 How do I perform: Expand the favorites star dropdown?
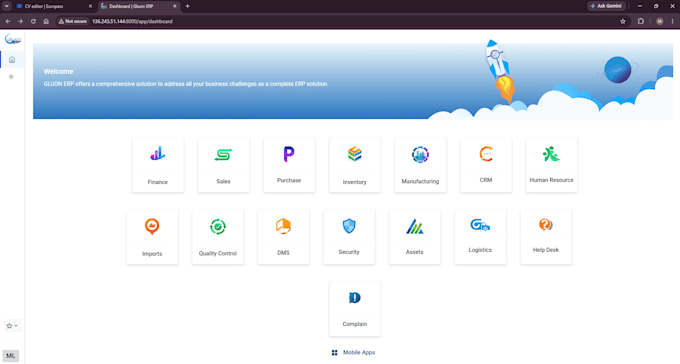click(x=12, y=325)
